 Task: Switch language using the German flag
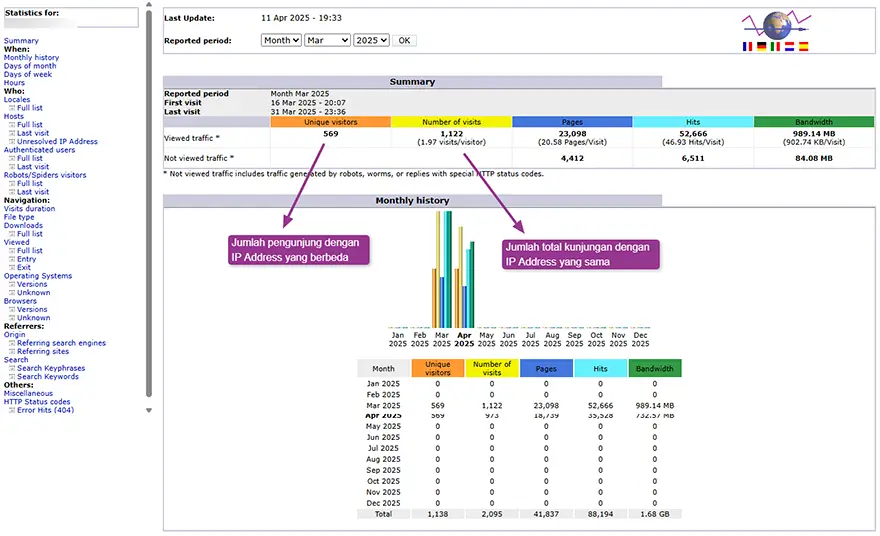tap(761, 47)
